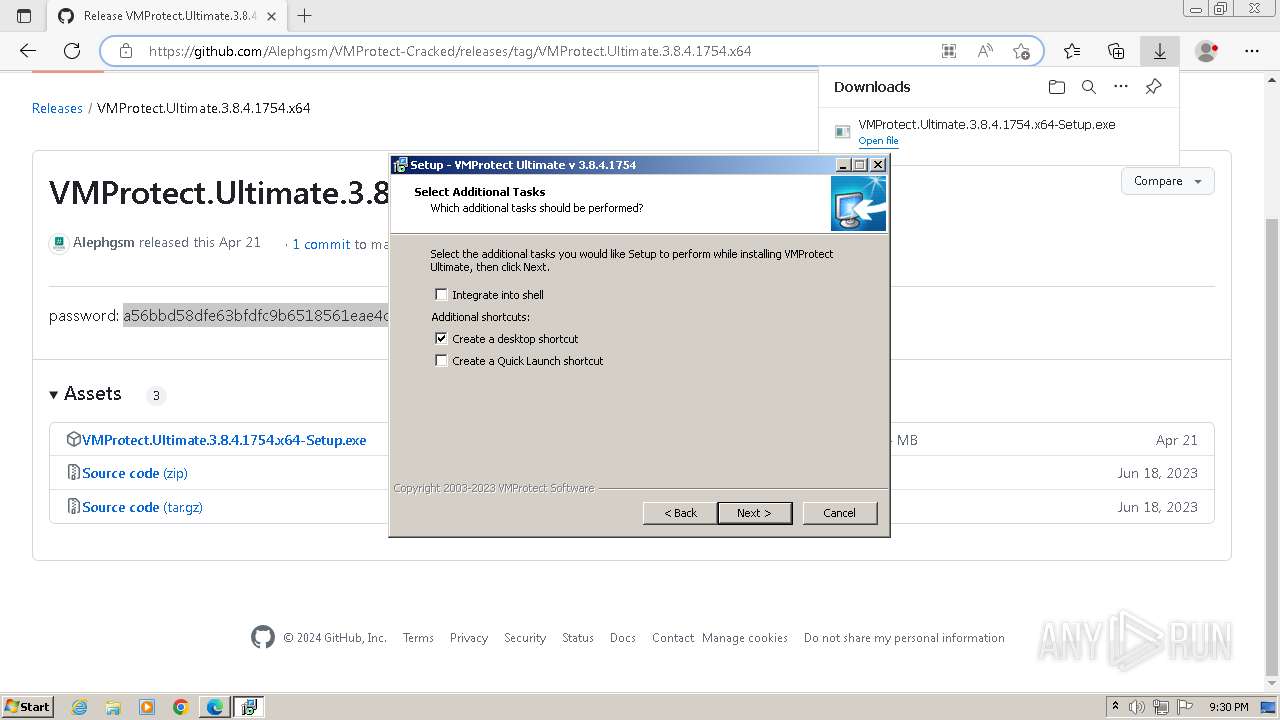The image size is (1280, 720).
Task: Open the Compare dropdown
Action: pos(1168,181)
